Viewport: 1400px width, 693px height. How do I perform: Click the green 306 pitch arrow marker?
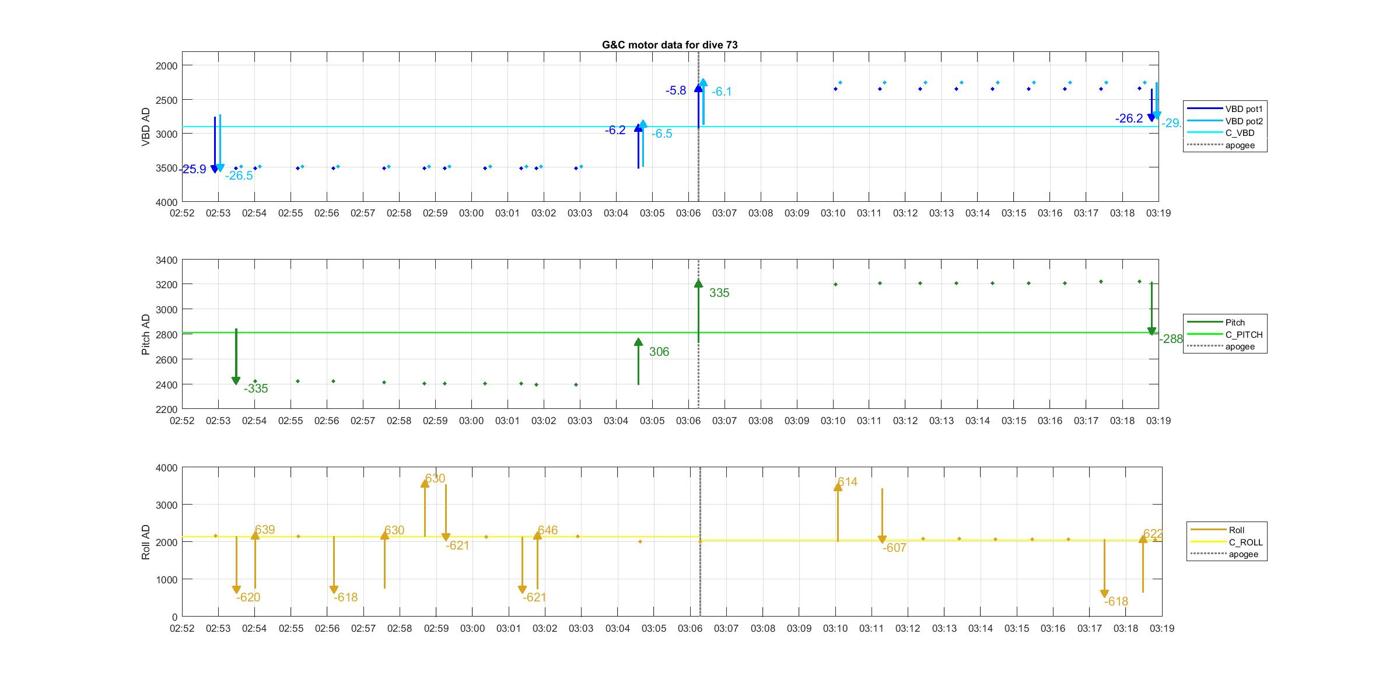click(x=638, y=361)
